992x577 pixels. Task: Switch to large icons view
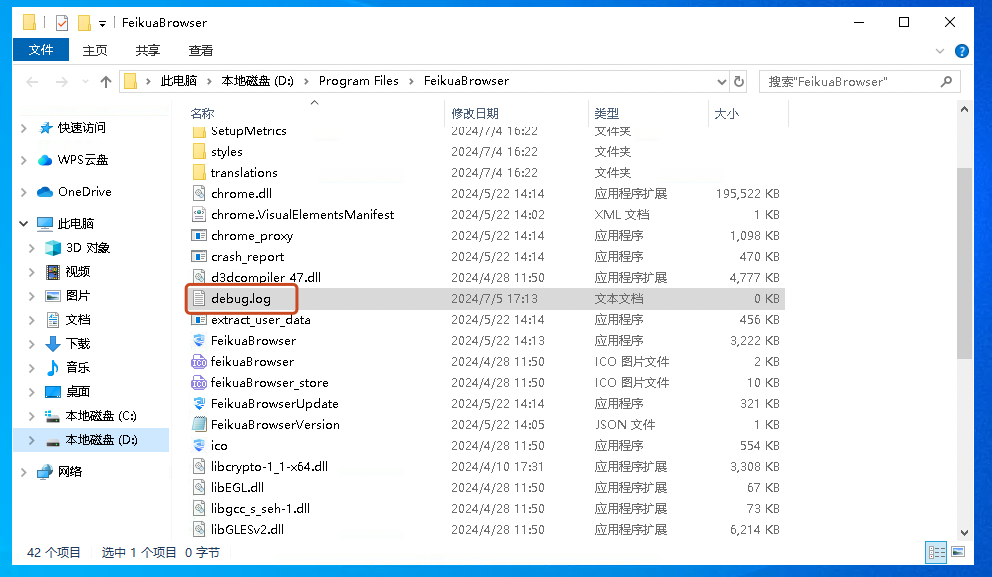pos(957,551)
